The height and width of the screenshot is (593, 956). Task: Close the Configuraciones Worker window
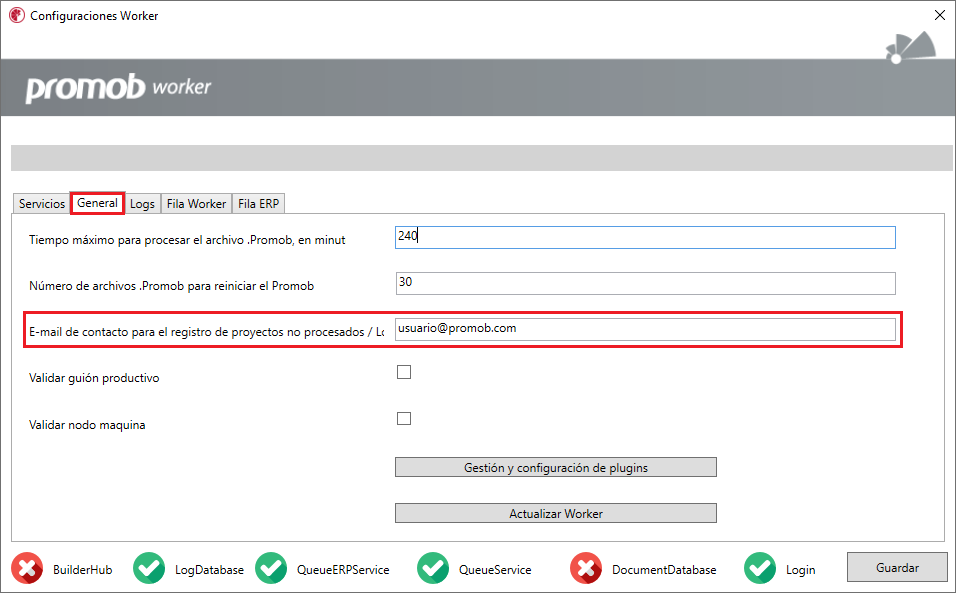coord(940,15)
